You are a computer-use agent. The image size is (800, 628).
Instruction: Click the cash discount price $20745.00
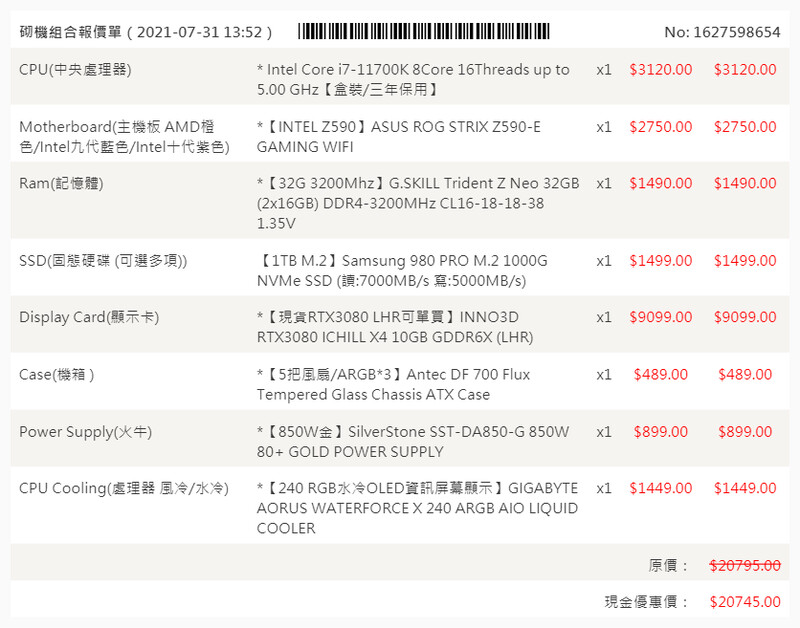coord(745,602)
